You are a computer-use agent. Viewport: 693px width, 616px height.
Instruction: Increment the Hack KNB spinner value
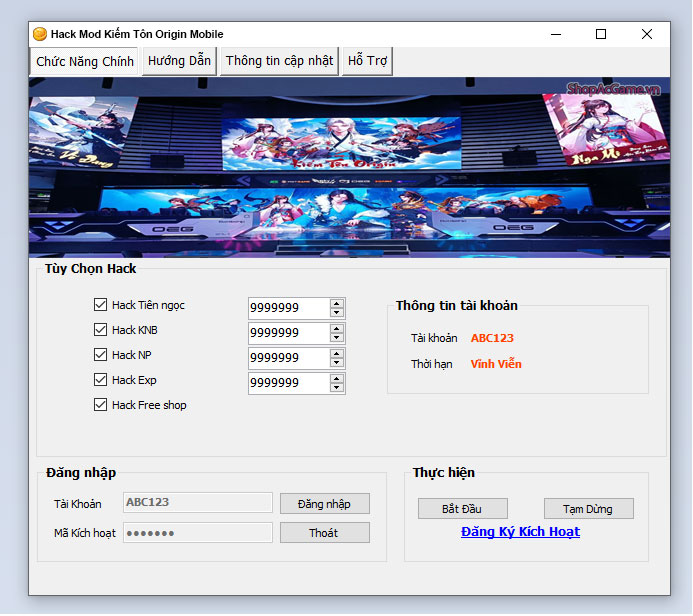pyautogui.click(x=337, y=329)
